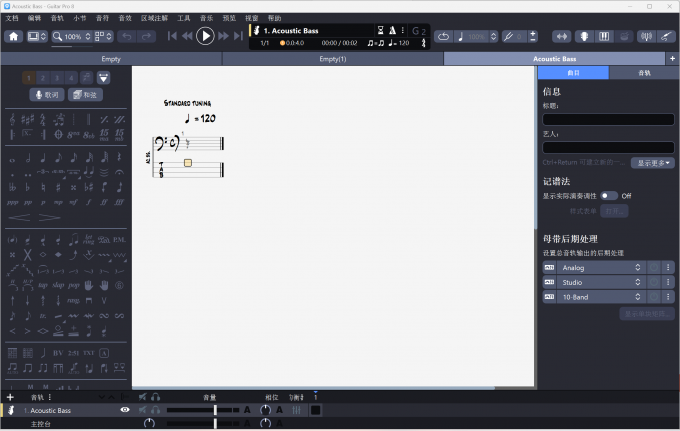Toggle show actual concert pitch switch

pos(608,196)
